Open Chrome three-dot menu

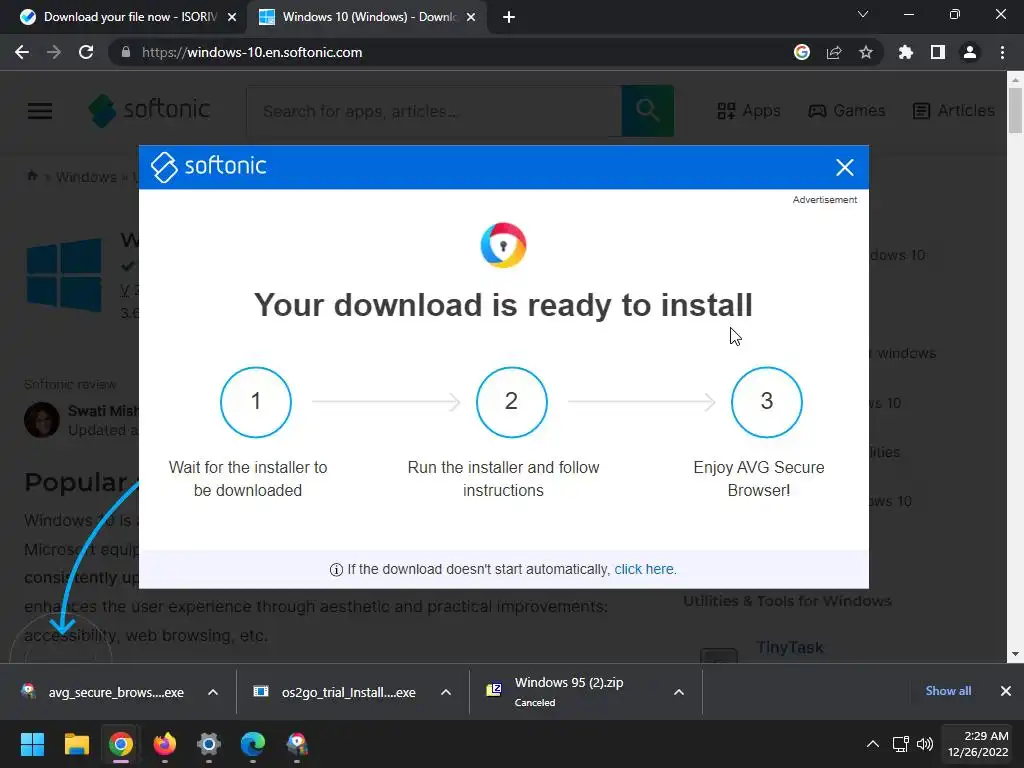(1002, 52)
